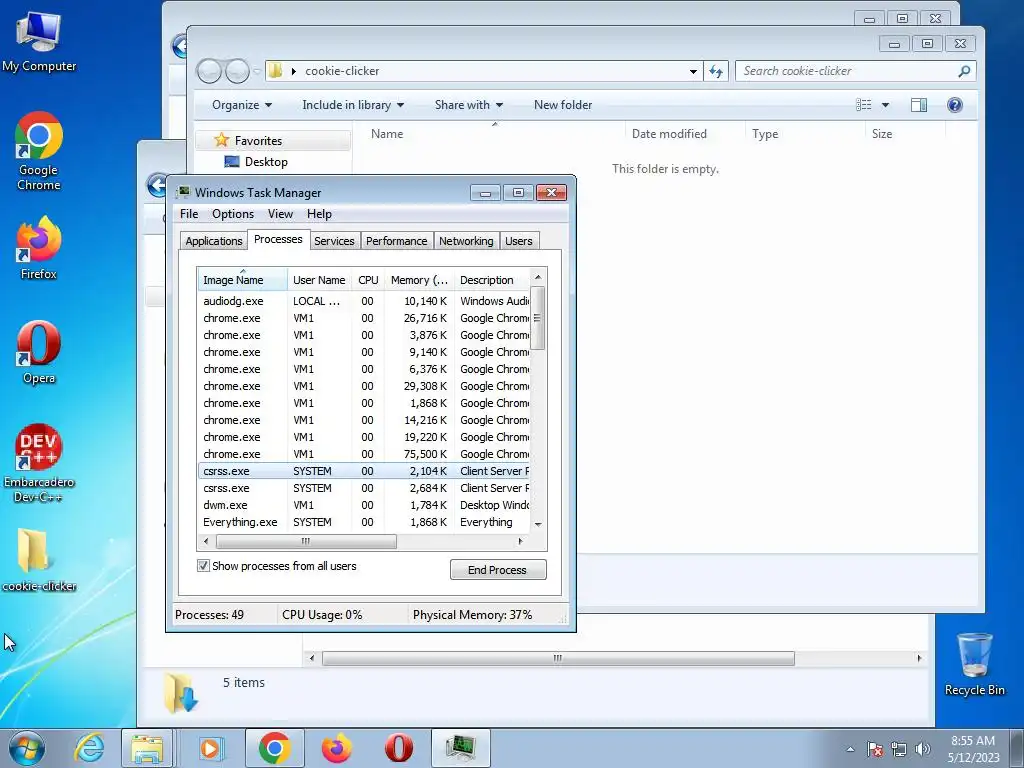Sort processes by CPU column
This screenshot has height=768, width=1024.
368,280
